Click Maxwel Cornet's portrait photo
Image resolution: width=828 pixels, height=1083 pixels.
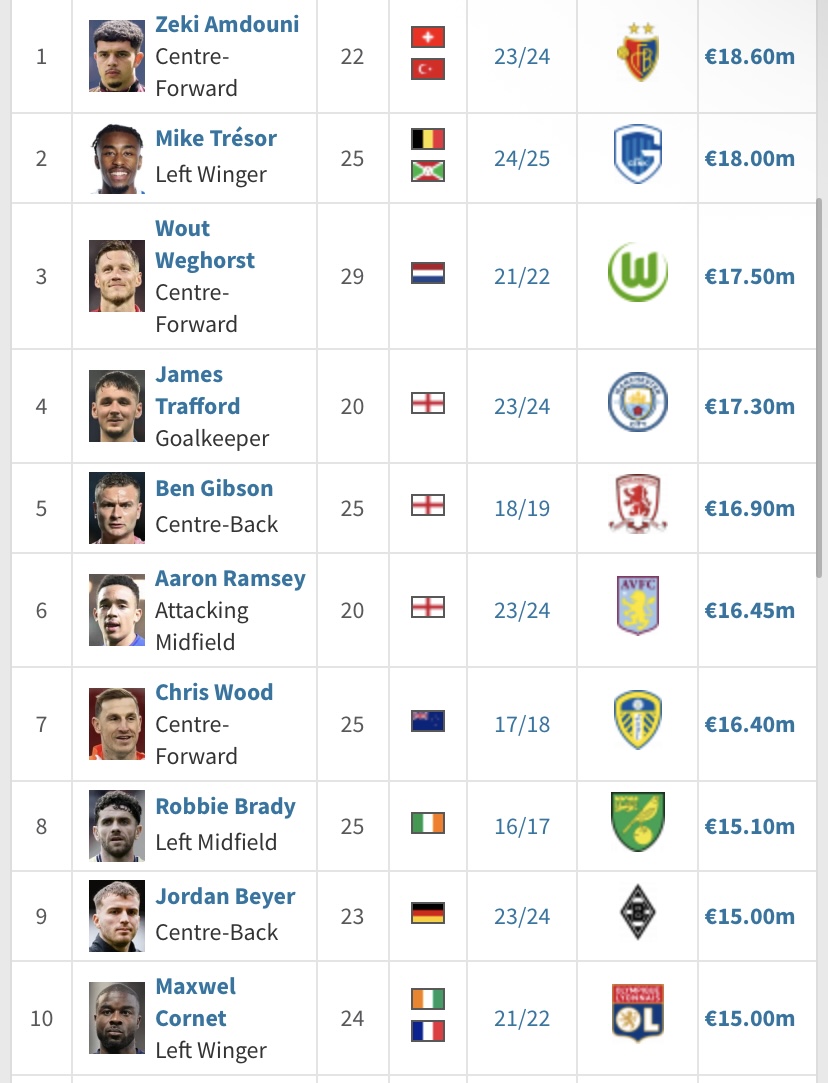pyautogui.click(x=117, y=1017)
